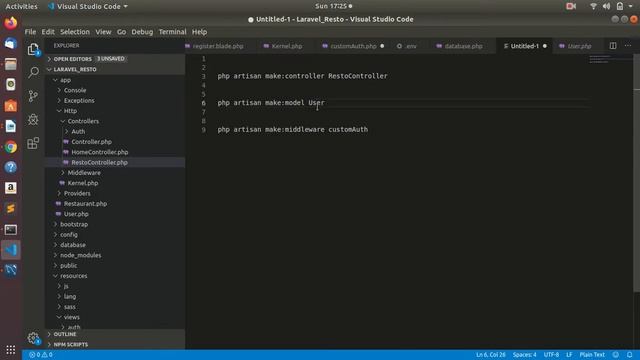Viewport: 640px width, 360px height.
Task: Open the volume icon in system tray
Action: point(607,6)
